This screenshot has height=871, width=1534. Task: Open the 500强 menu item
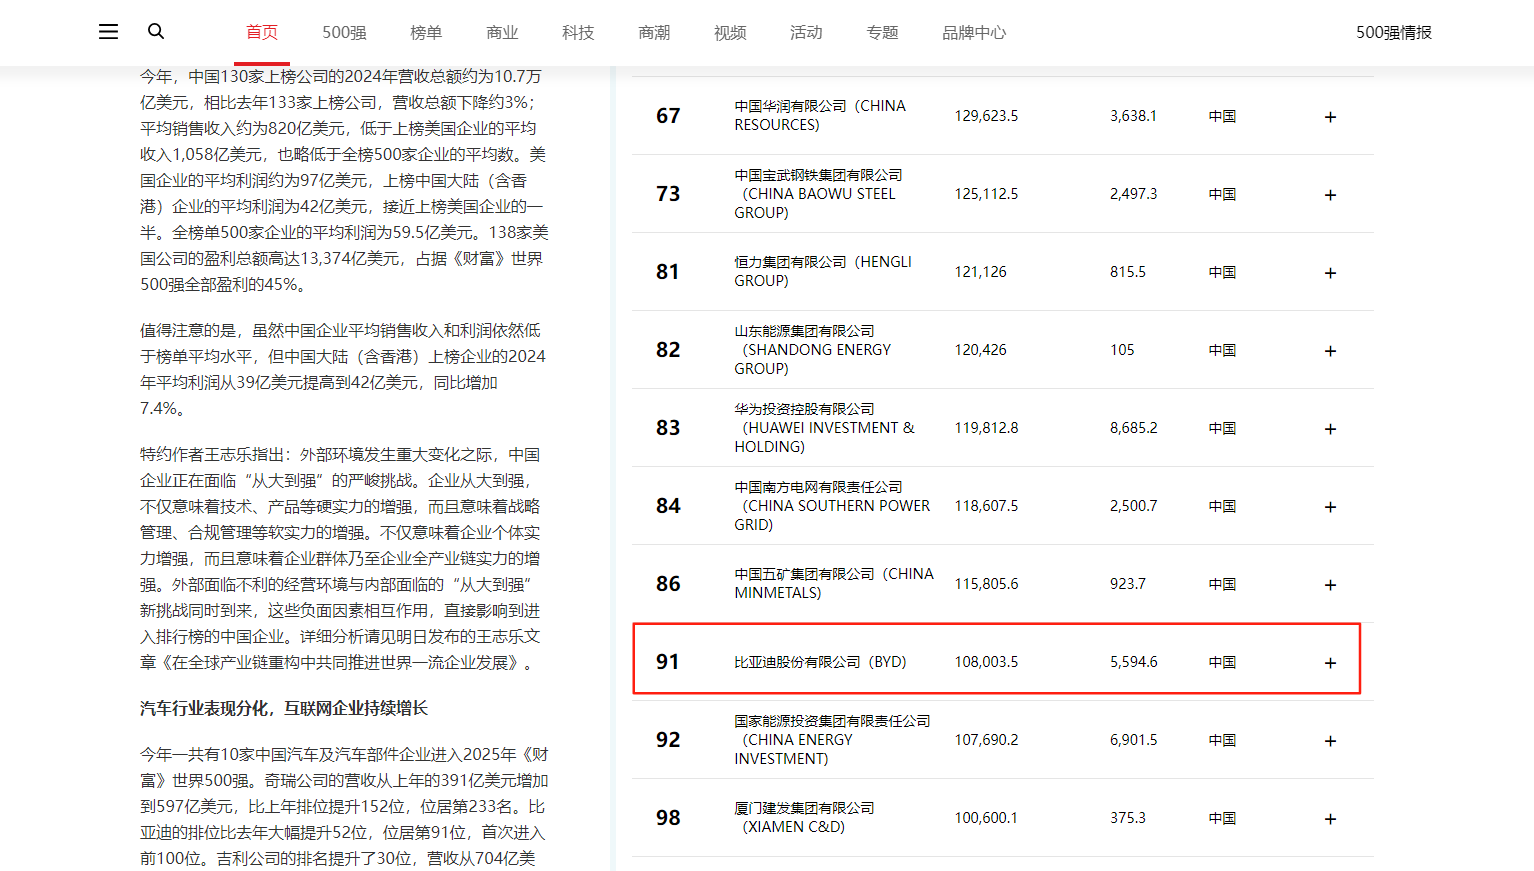344,32
